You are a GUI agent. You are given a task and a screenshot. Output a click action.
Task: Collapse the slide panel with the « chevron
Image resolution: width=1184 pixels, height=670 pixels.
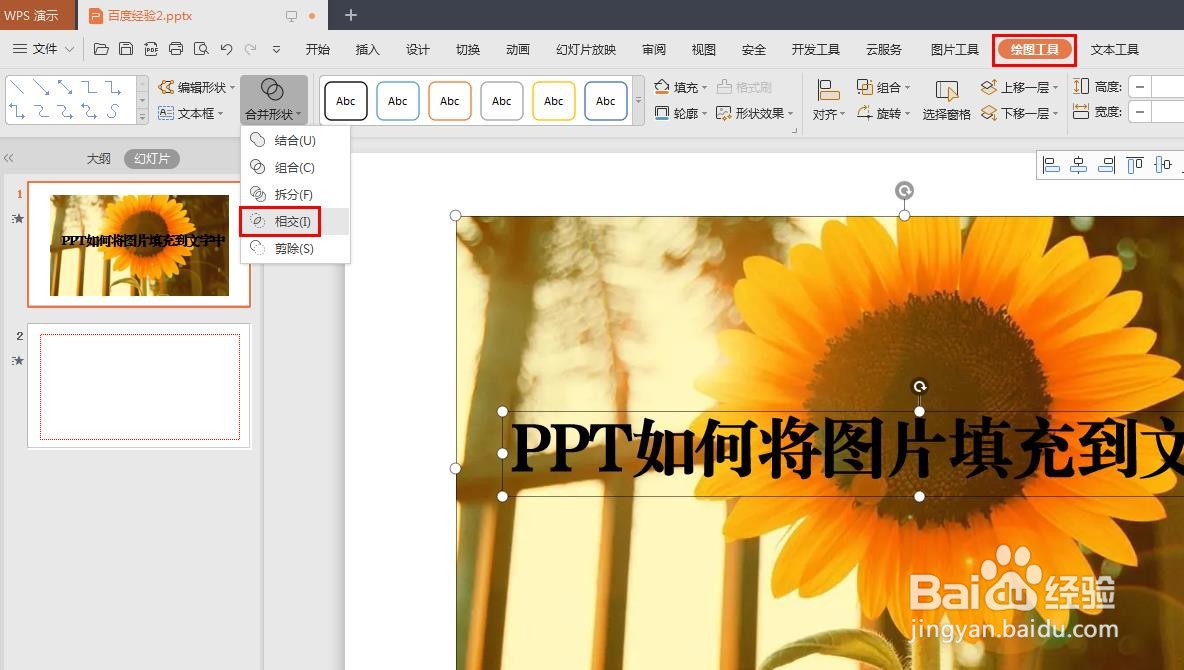pos(10,157)
